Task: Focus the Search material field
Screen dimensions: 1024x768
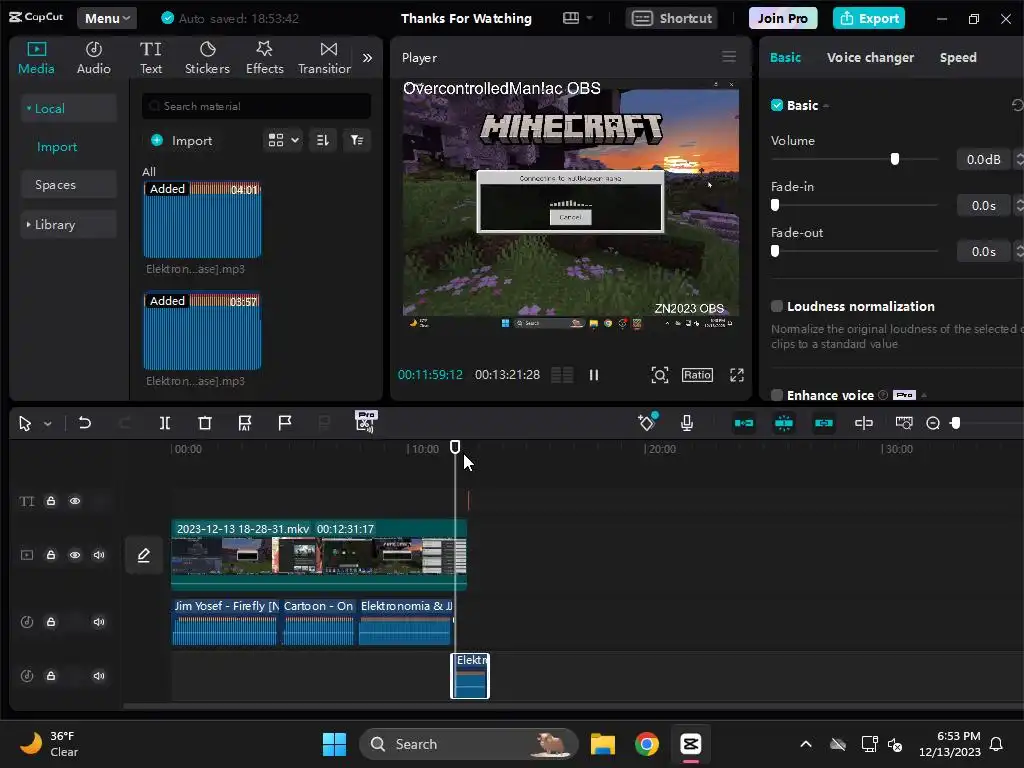Action: point(256,106)
